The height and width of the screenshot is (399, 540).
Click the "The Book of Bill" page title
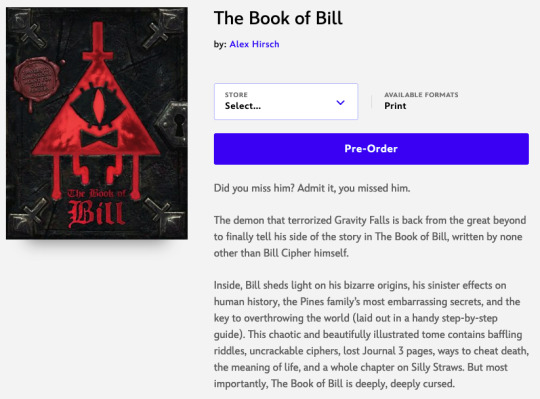(278, 18)
